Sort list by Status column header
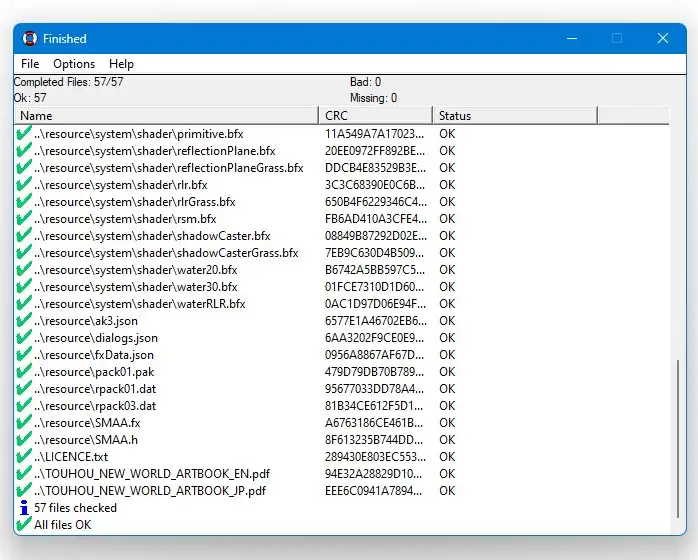 click(x=514, y=116)
